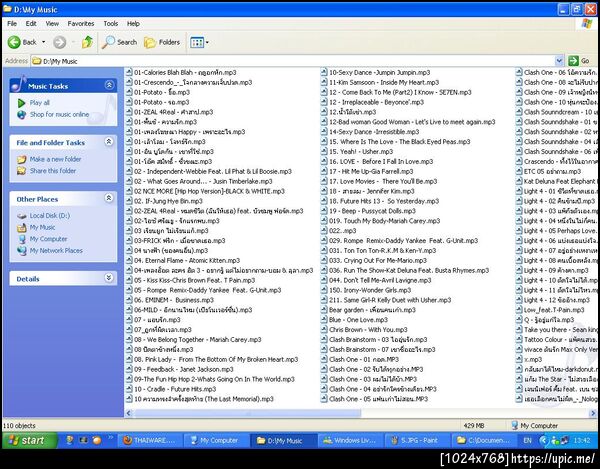Toggle the Folders pane
The width and height of the screenshot is (600, 469).
coord(162,42)
